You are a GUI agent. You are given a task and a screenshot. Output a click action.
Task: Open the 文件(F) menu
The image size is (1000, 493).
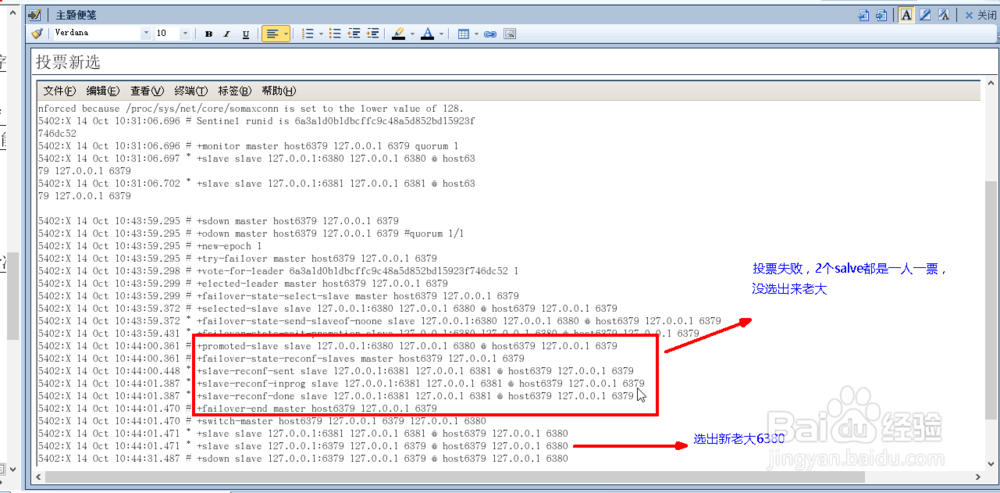coord(59,91)
